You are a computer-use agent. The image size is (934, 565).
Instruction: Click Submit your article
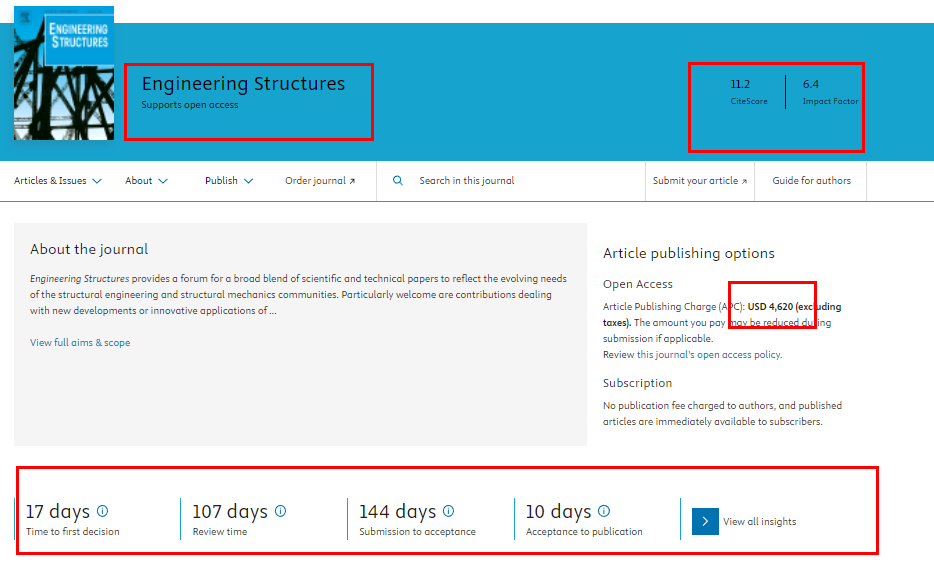[699, 180]
